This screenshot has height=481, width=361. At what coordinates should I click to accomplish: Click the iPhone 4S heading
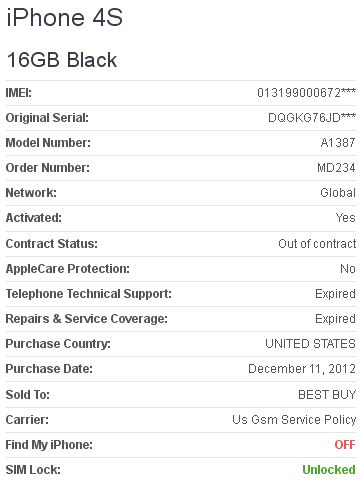point(65,17)
